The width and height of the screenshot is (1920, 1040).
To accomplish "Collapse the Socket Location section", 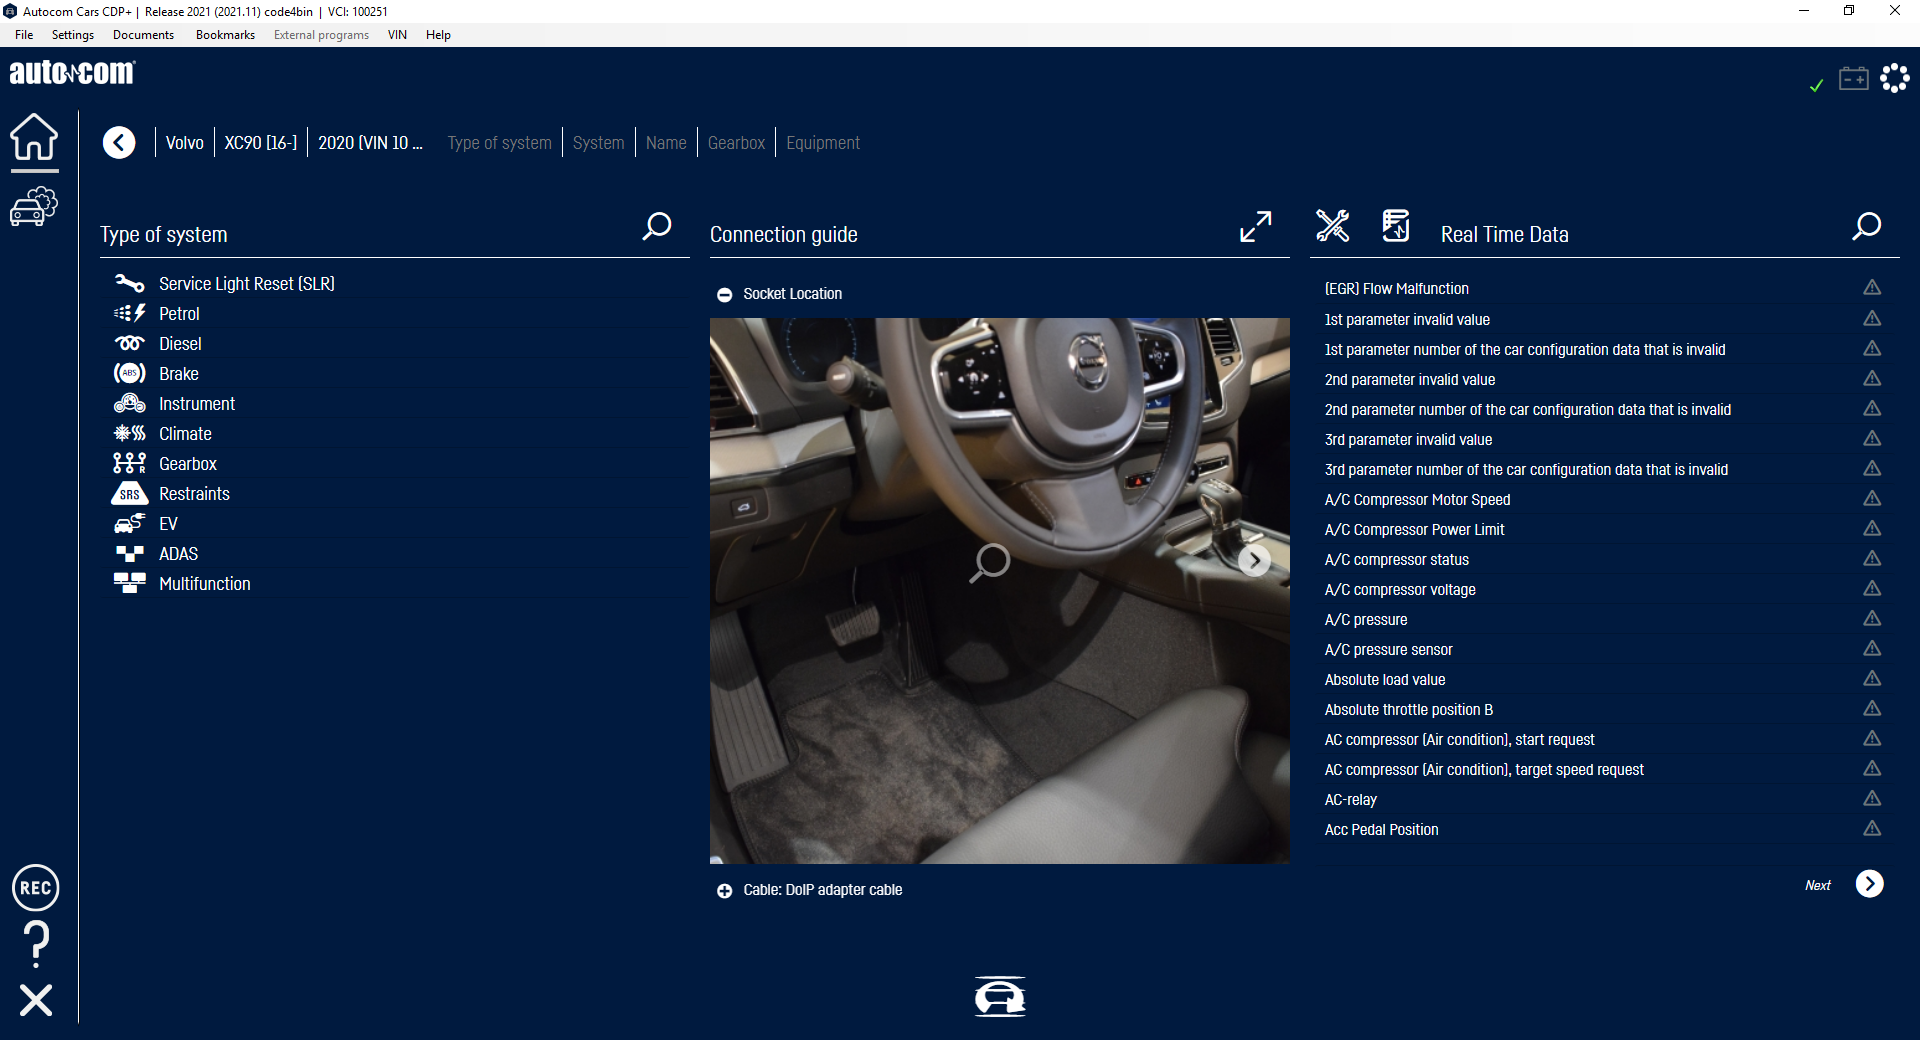I will [725, 295].
